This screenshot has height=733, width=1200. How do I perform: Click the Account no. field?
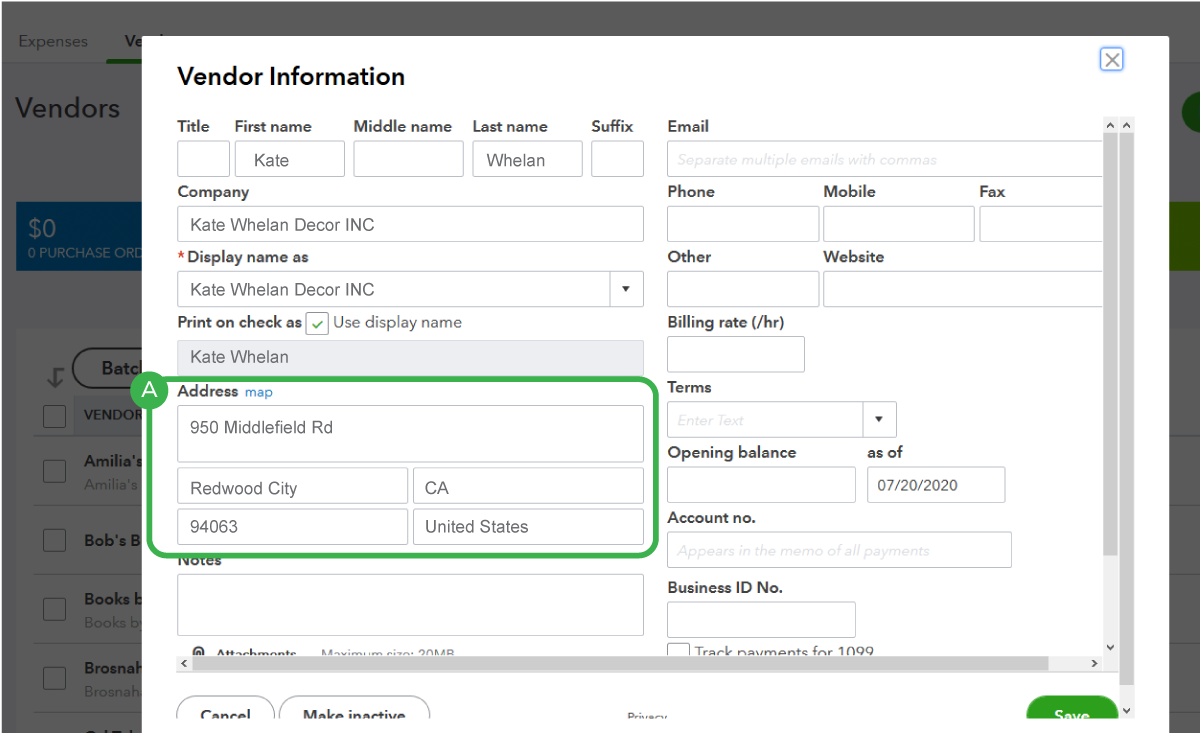pos(839,550)
